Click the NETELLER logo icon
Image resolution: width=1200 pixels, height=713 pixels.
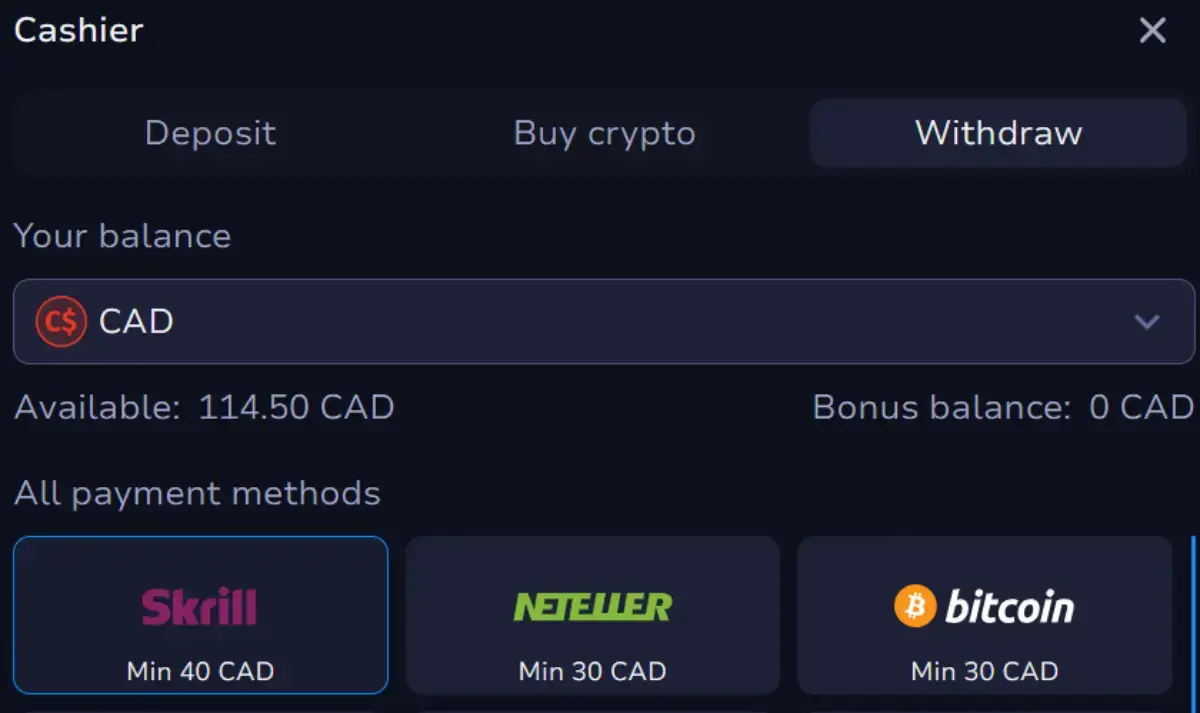592,603
